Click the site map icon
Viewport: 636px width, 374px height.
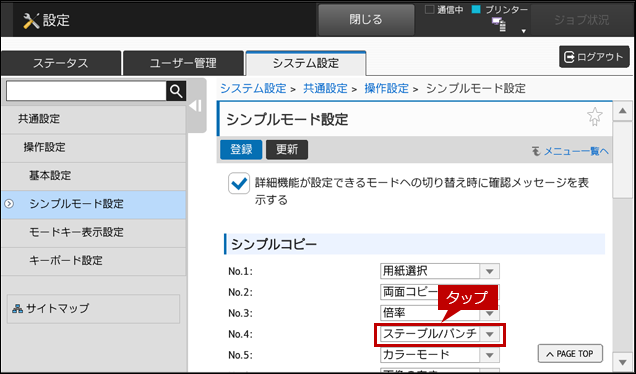point(17,309)
